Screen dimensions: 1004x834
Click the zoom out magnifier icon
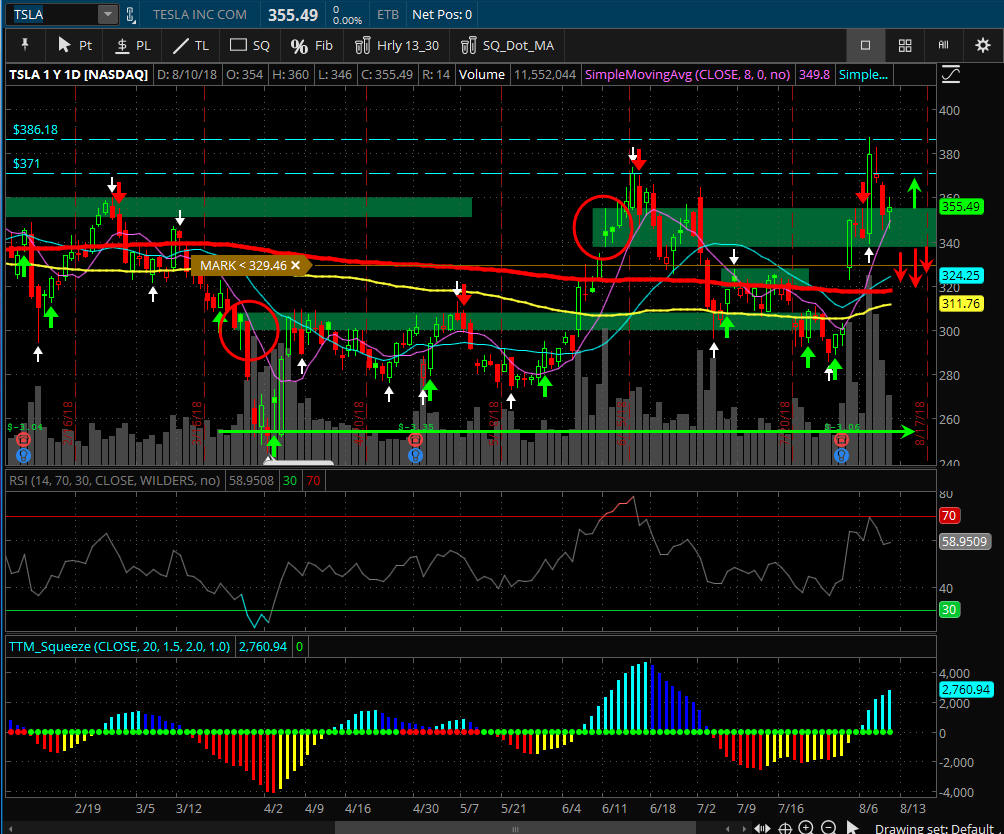pyautogui.click(x=828, y=827)
